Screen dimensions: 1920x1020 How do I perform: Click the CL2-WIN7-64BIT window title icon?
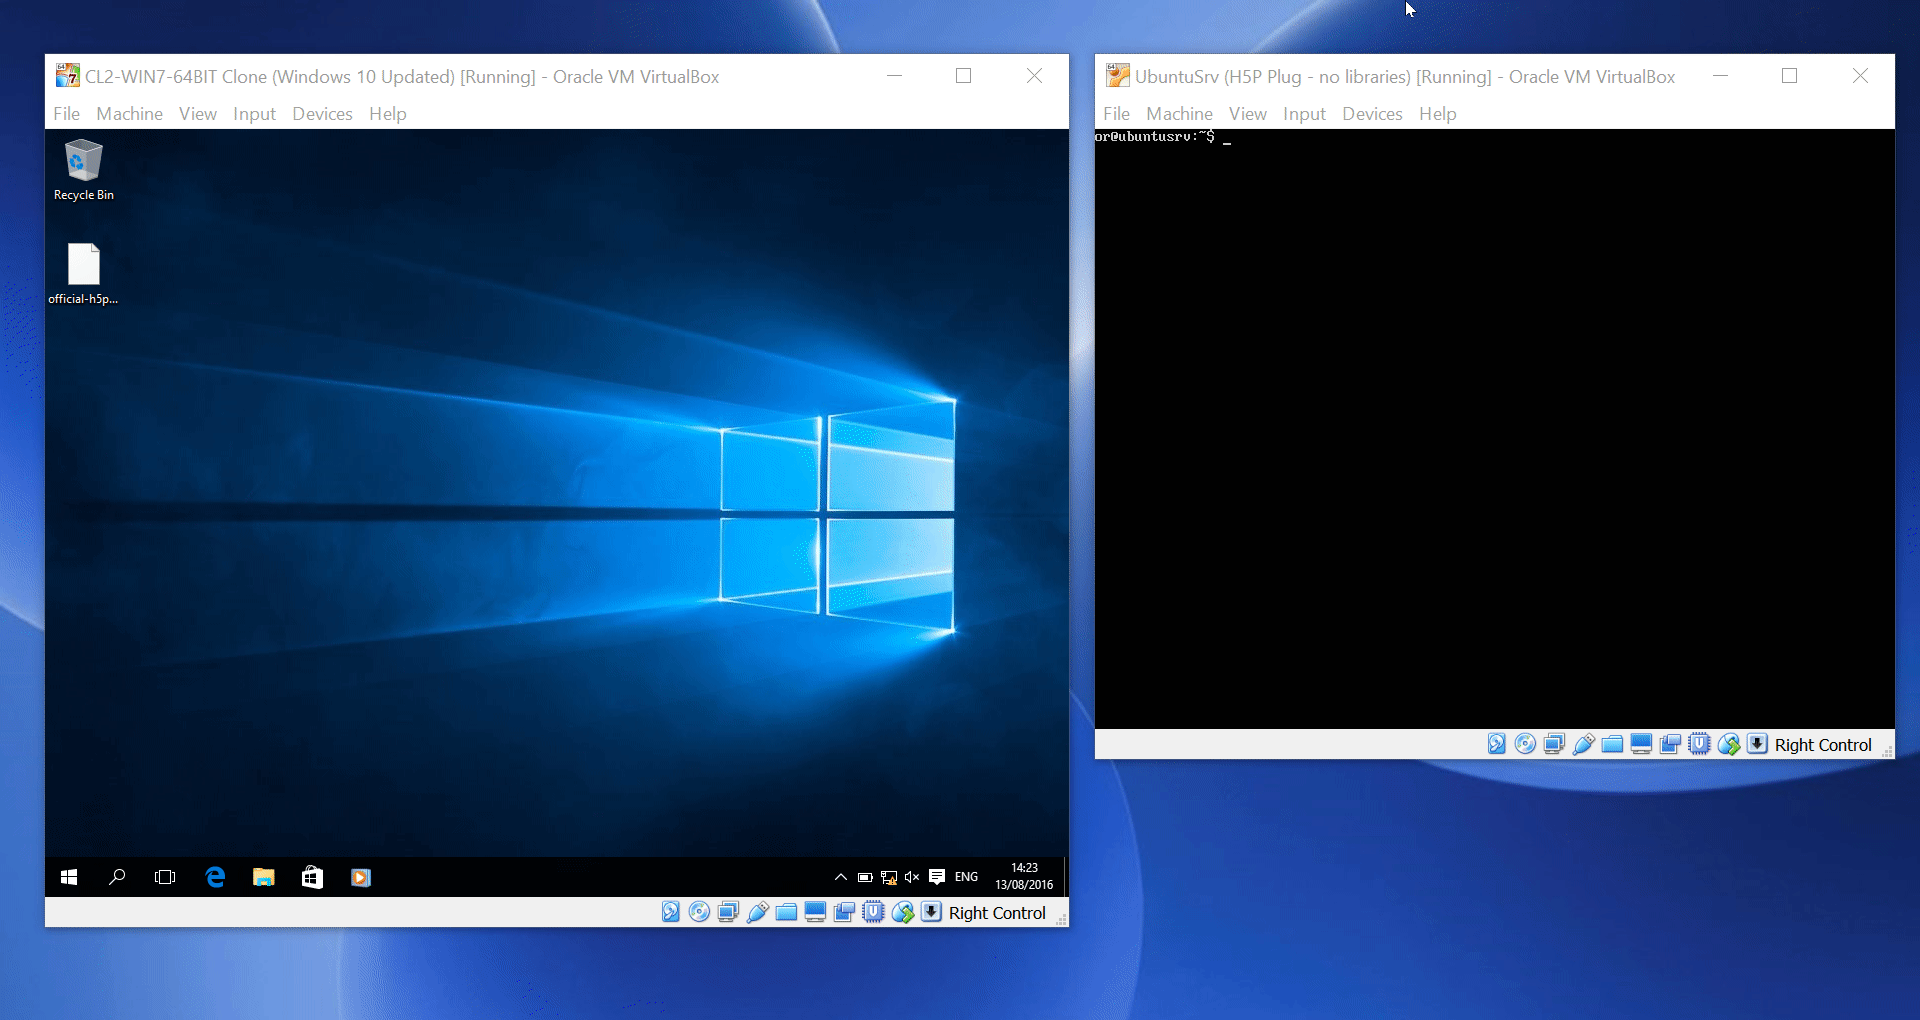point(67,76)
